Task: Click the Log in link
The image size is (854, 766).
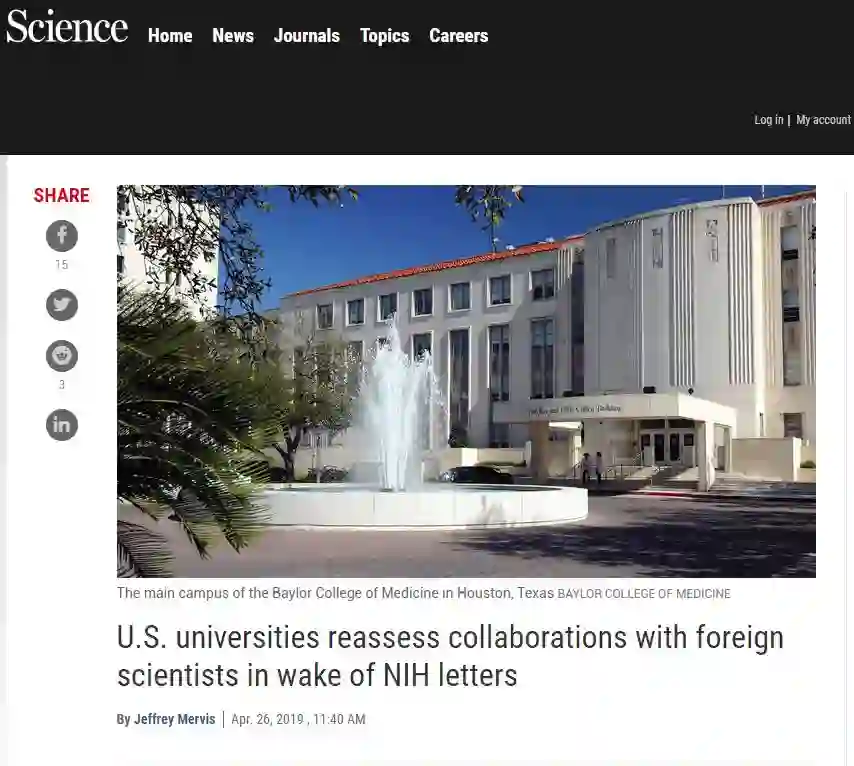Action: coord(768,120)
